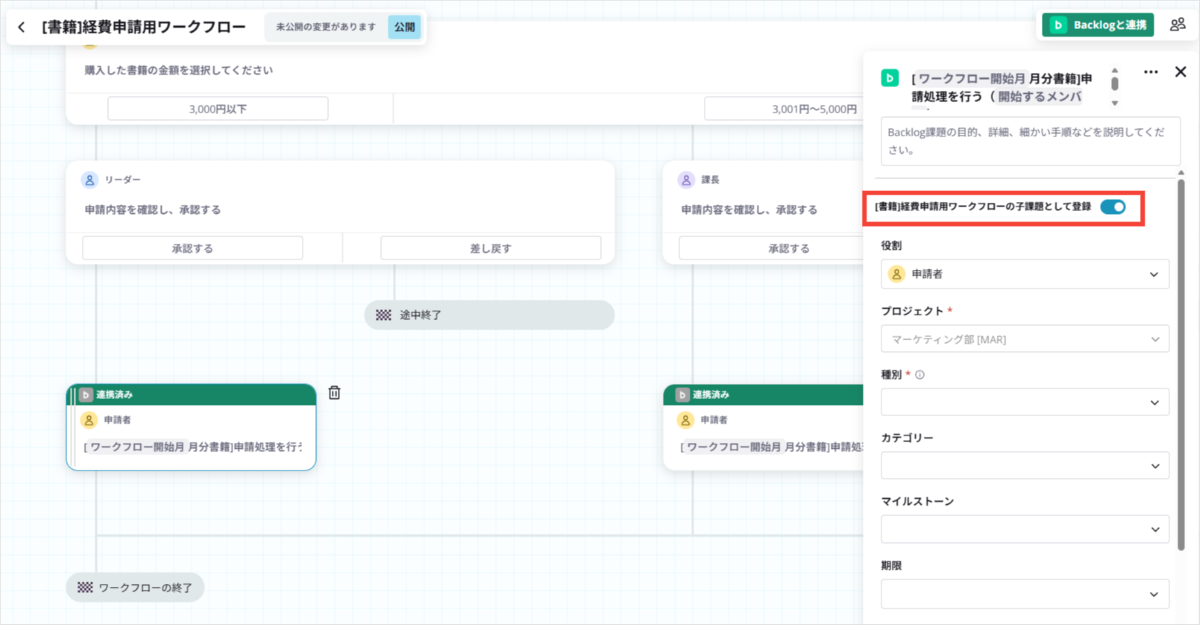Click Backlog icon on left 連携済み card header
This screenshot has height=625, width=1200.
[86, 395]
